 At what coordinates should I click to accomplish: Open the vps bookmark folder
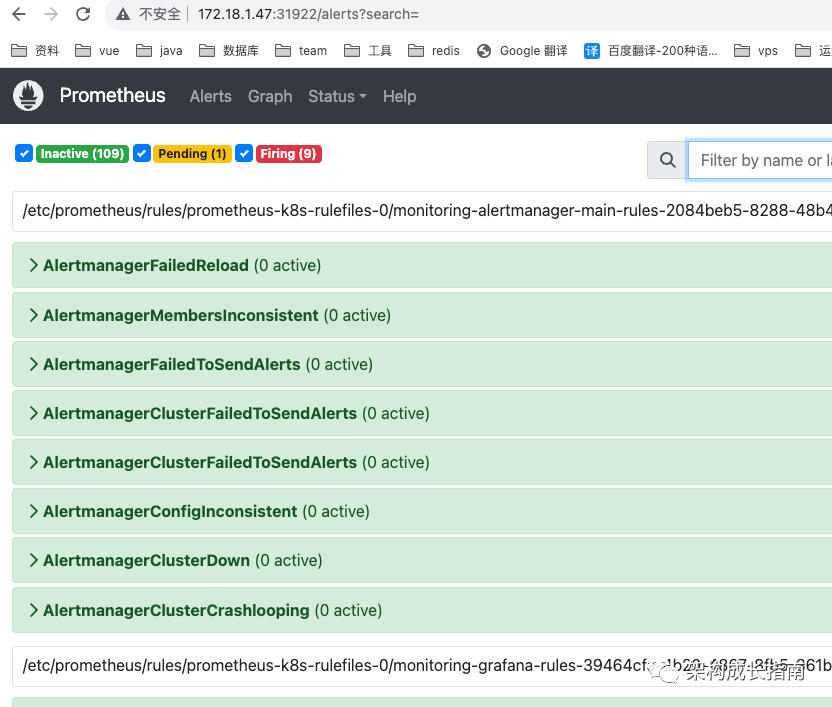pos(756,50)
